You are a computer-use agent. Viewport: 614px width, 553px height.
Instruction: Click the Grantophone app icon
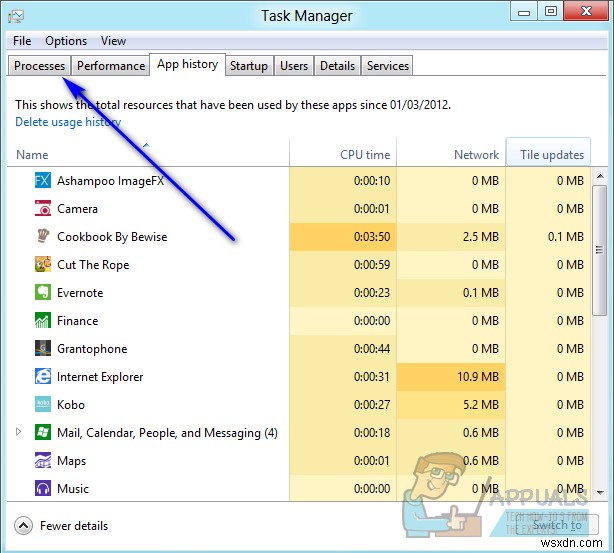[x=43, y=349]
